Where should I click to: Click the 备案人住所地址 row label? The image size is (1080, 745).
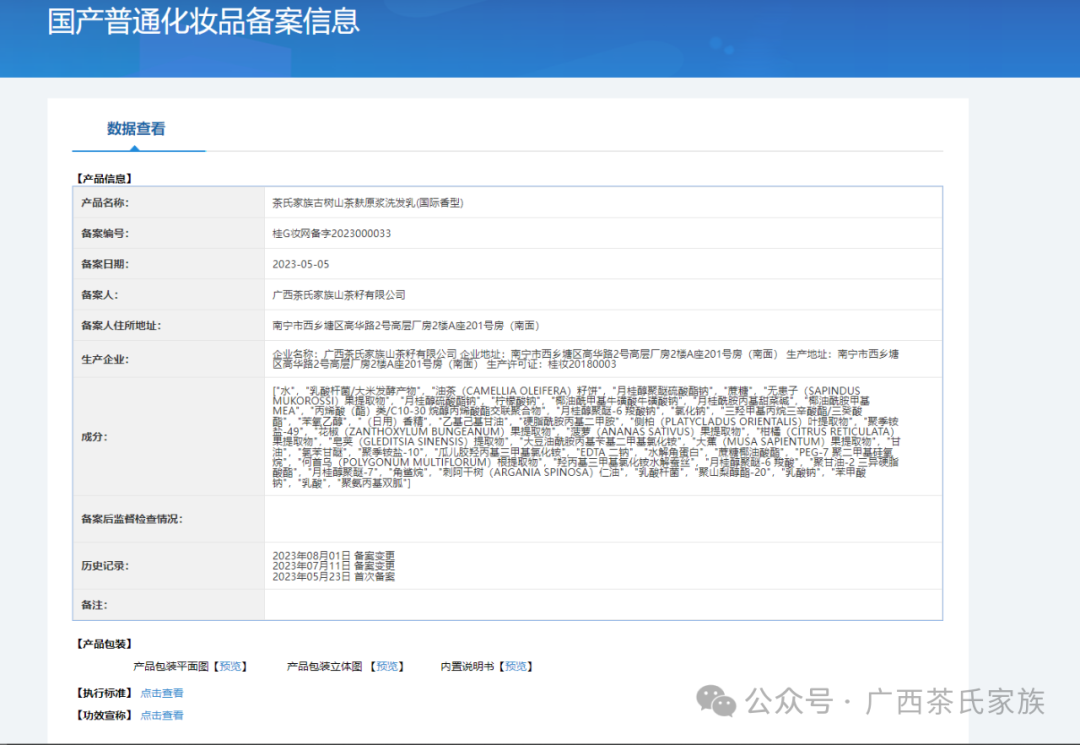coord(121,325)
